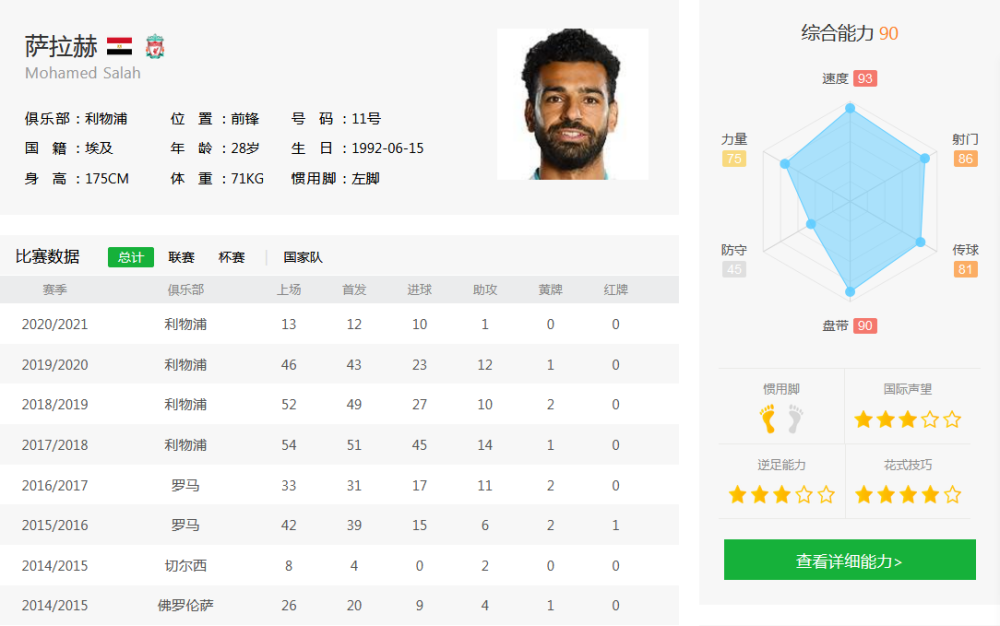Click the highlighted left foot icon
This screenshot has height=626, width=1000.
click(x=768, y=419)
